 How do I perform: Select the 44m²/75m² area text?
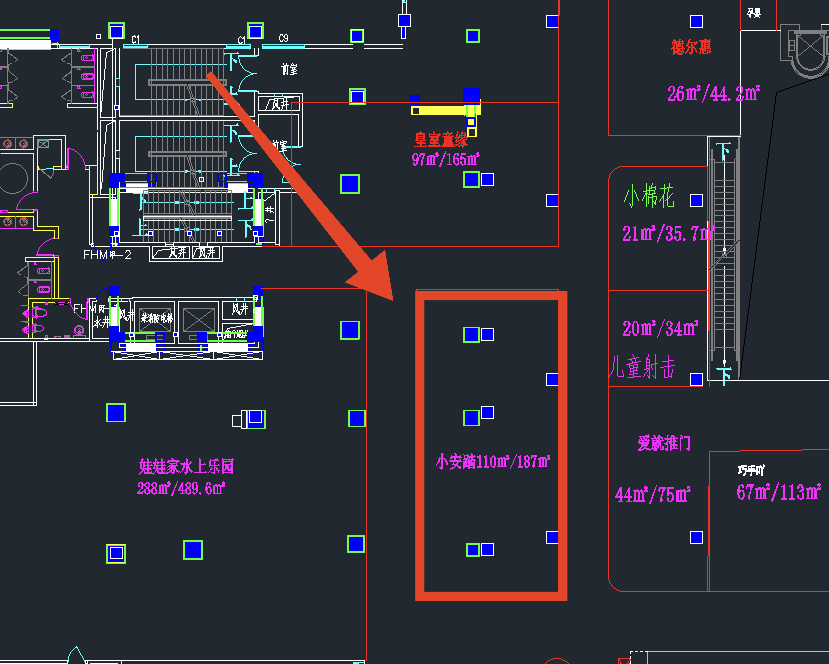point(653,494)
